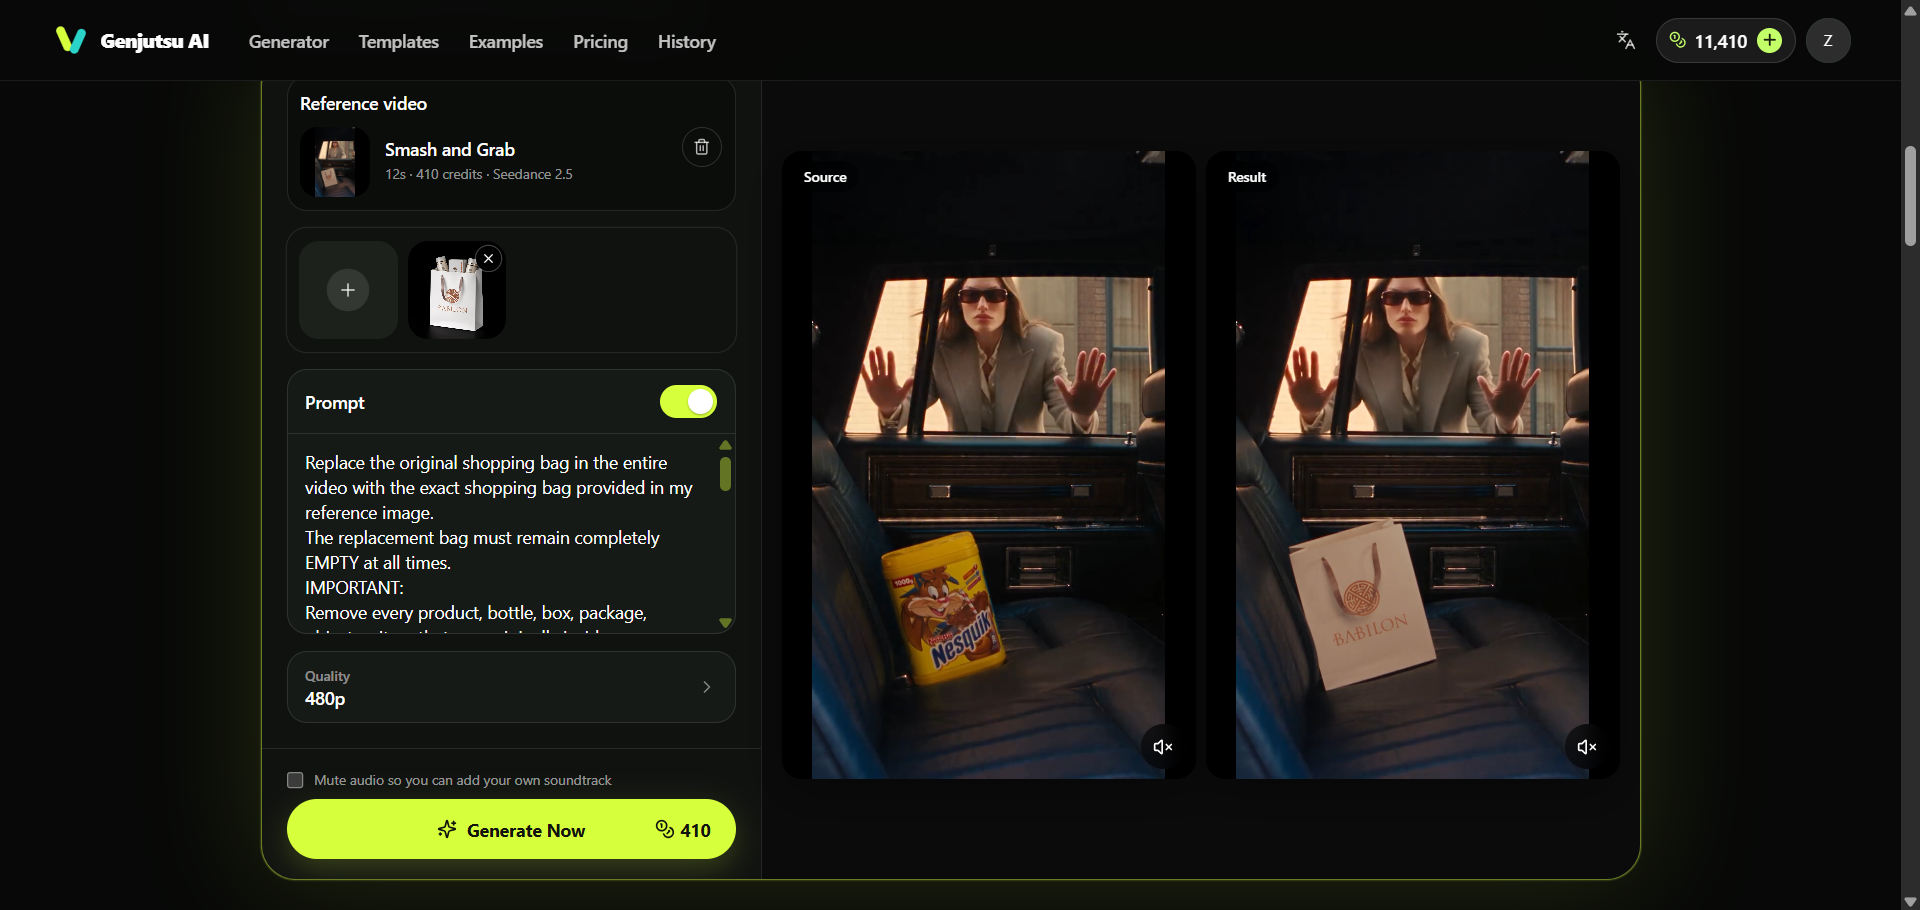Open the Examples page
Screen dimensions: 1920x910
506,42
